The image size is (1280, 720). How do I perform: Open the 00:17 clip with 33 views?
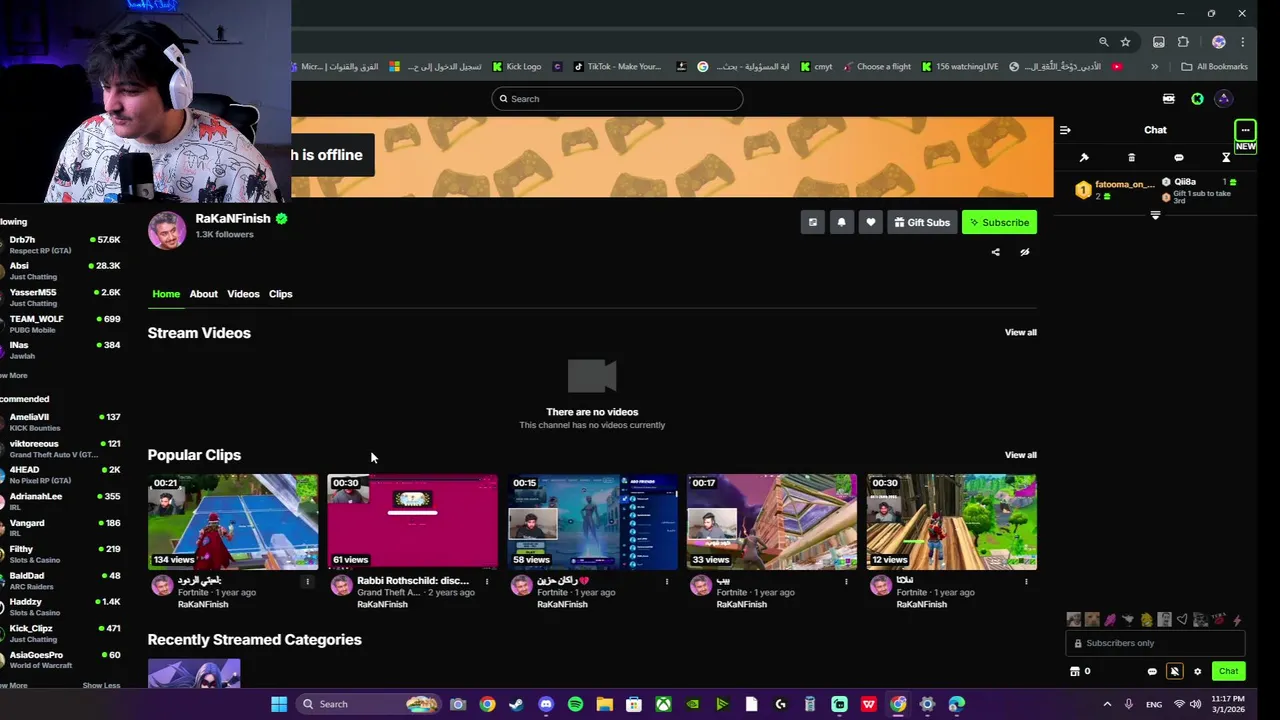772,521
